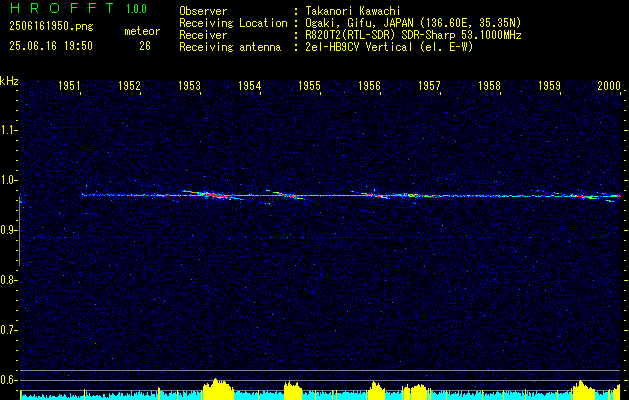
Task: Click the meteor echo trace near 1956
Action: [x=374, y=195]
